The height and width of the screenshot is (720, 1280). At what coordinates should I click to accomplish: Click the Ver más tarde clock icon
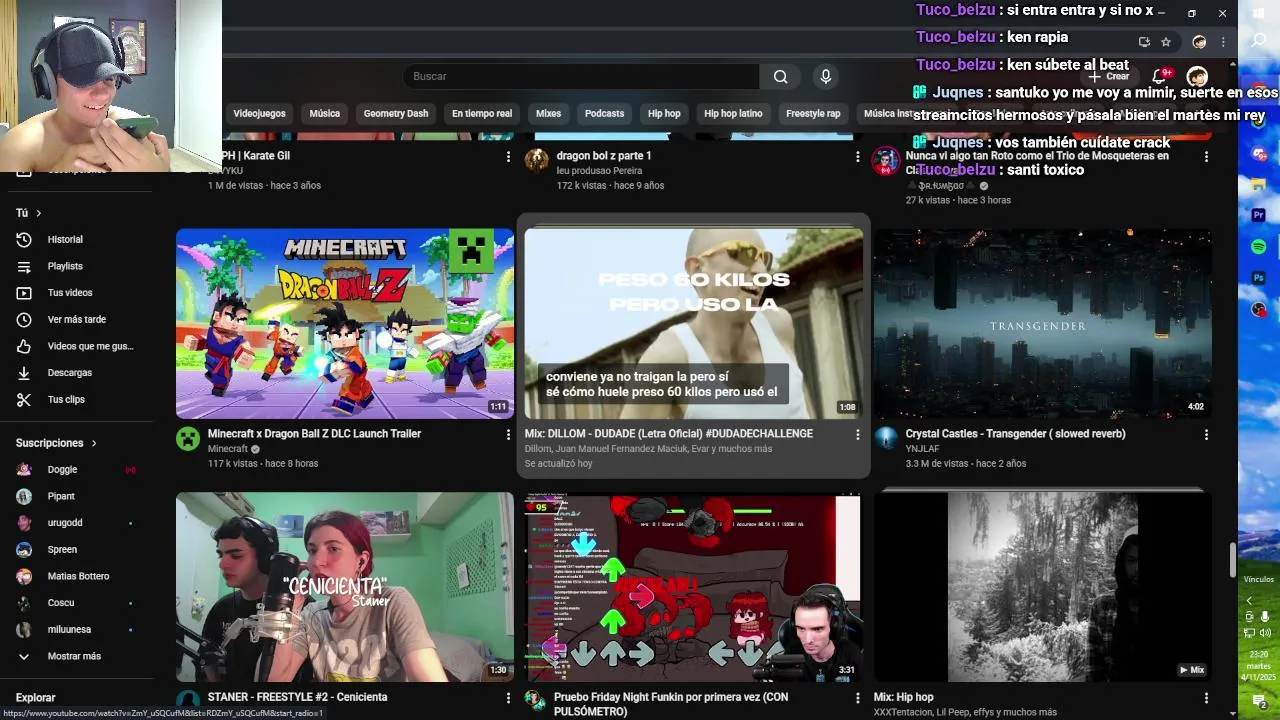(x=24, y=319)
